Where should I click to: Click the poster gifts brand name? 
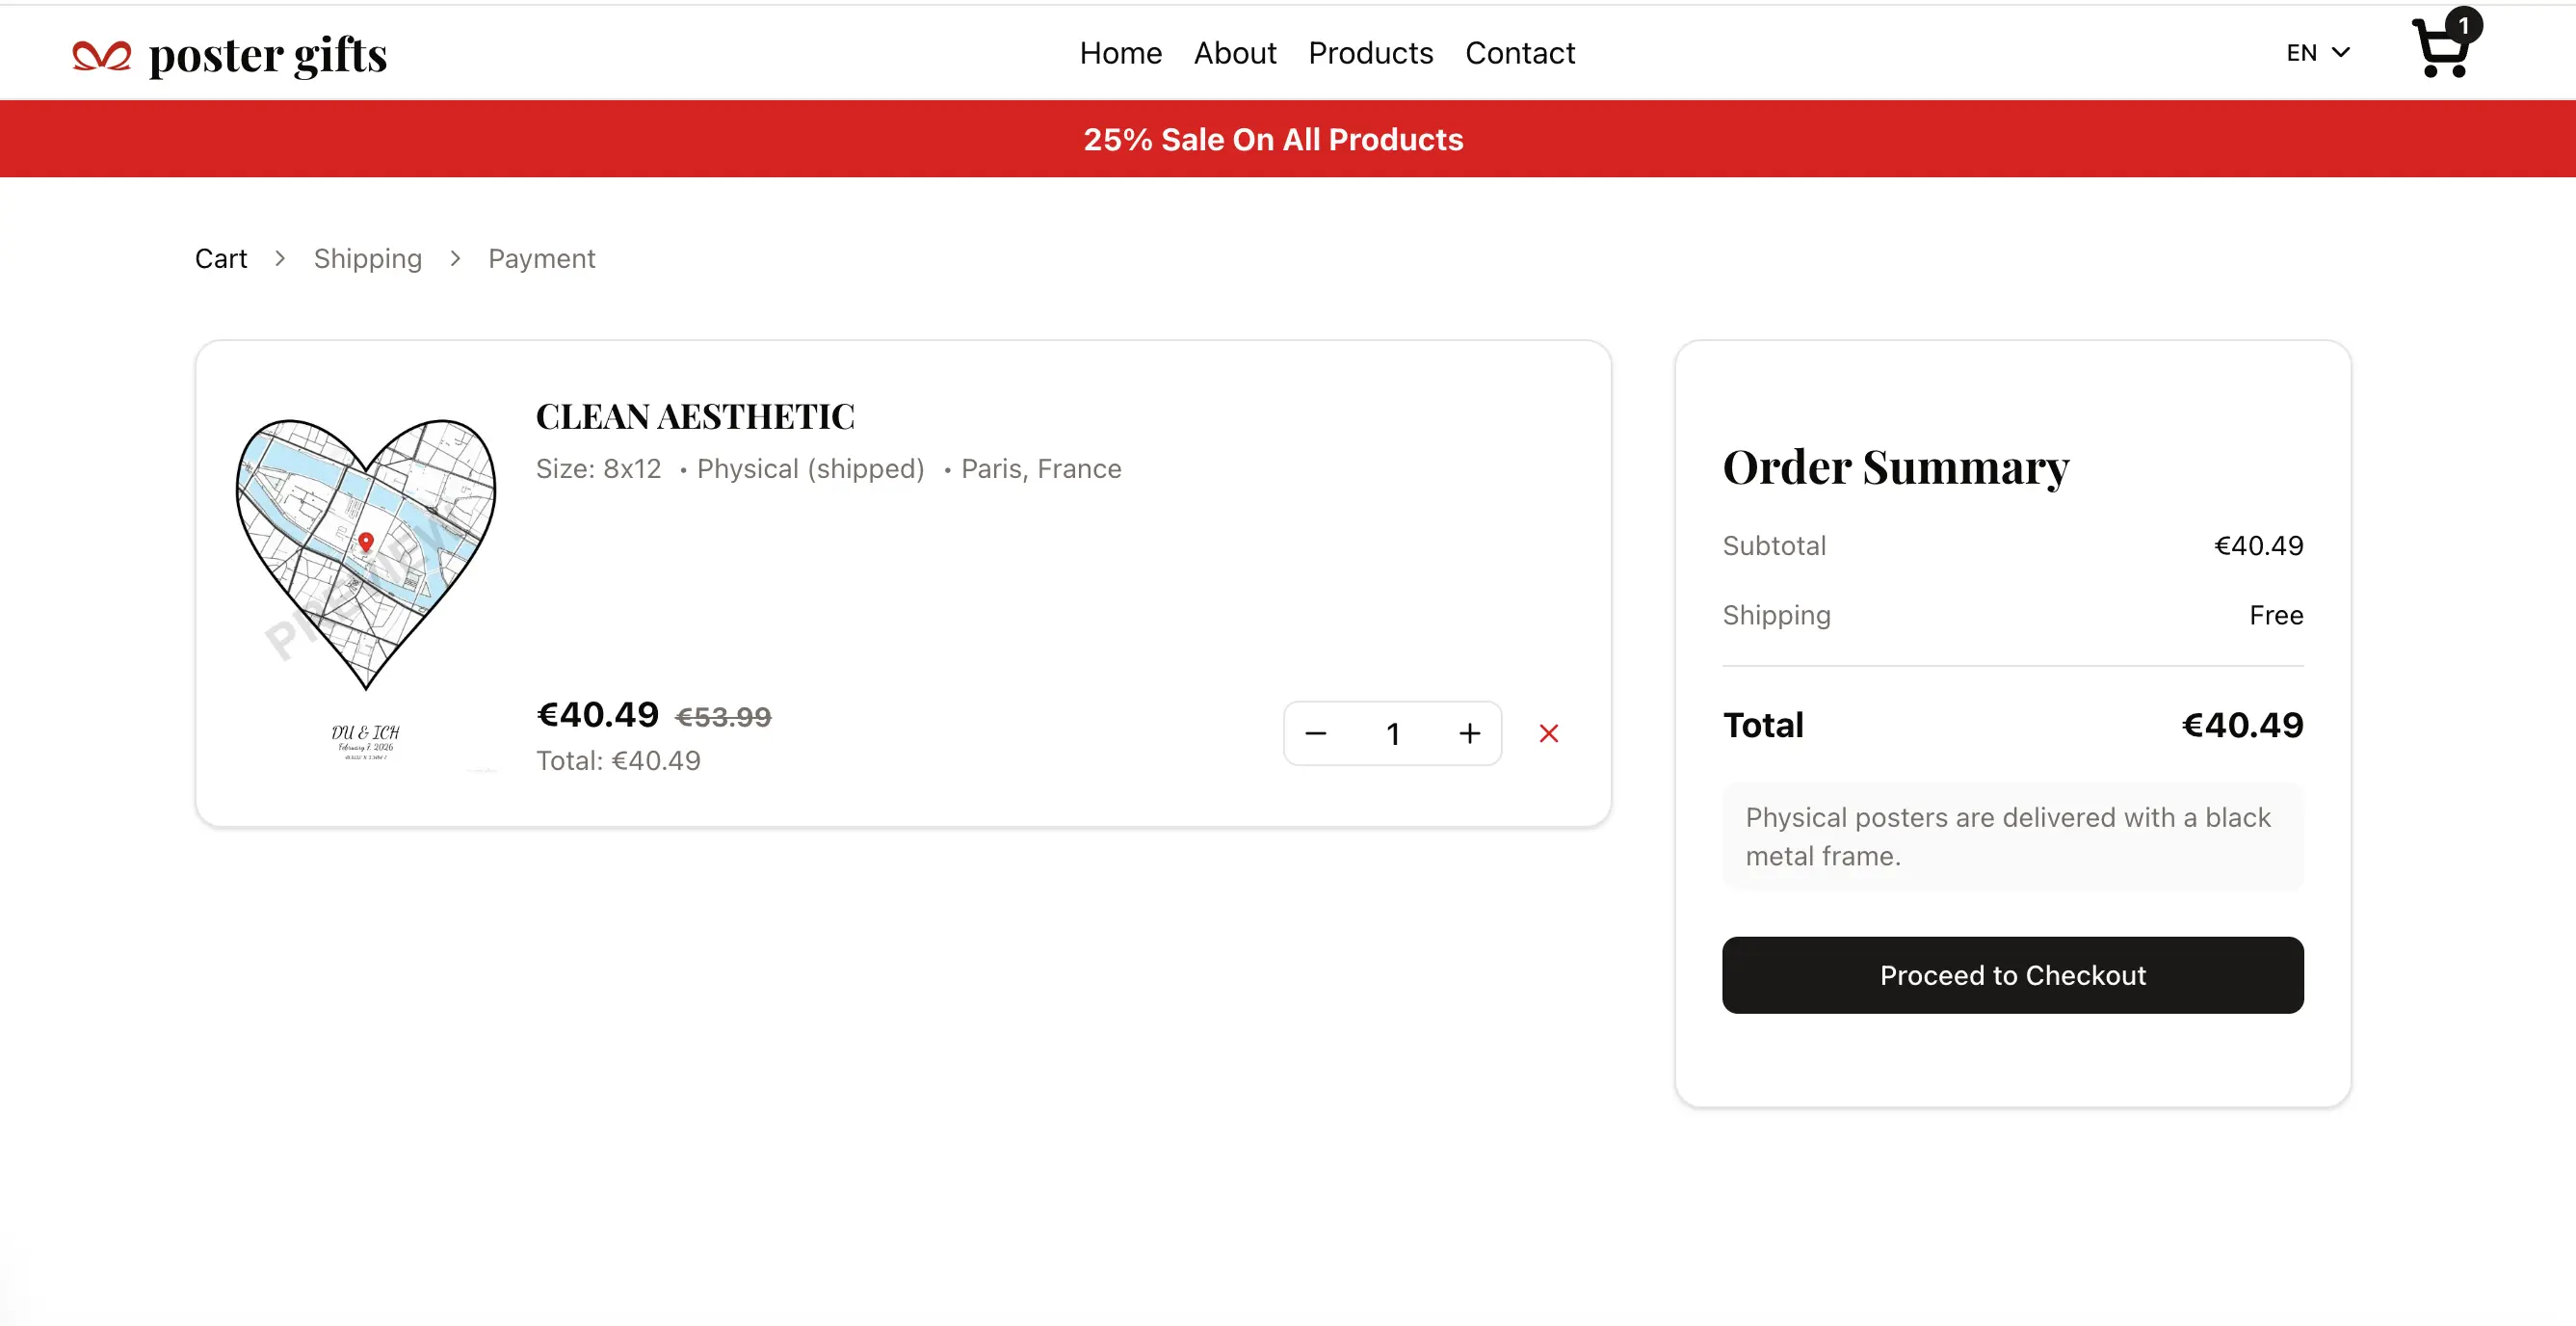[267, 55]
